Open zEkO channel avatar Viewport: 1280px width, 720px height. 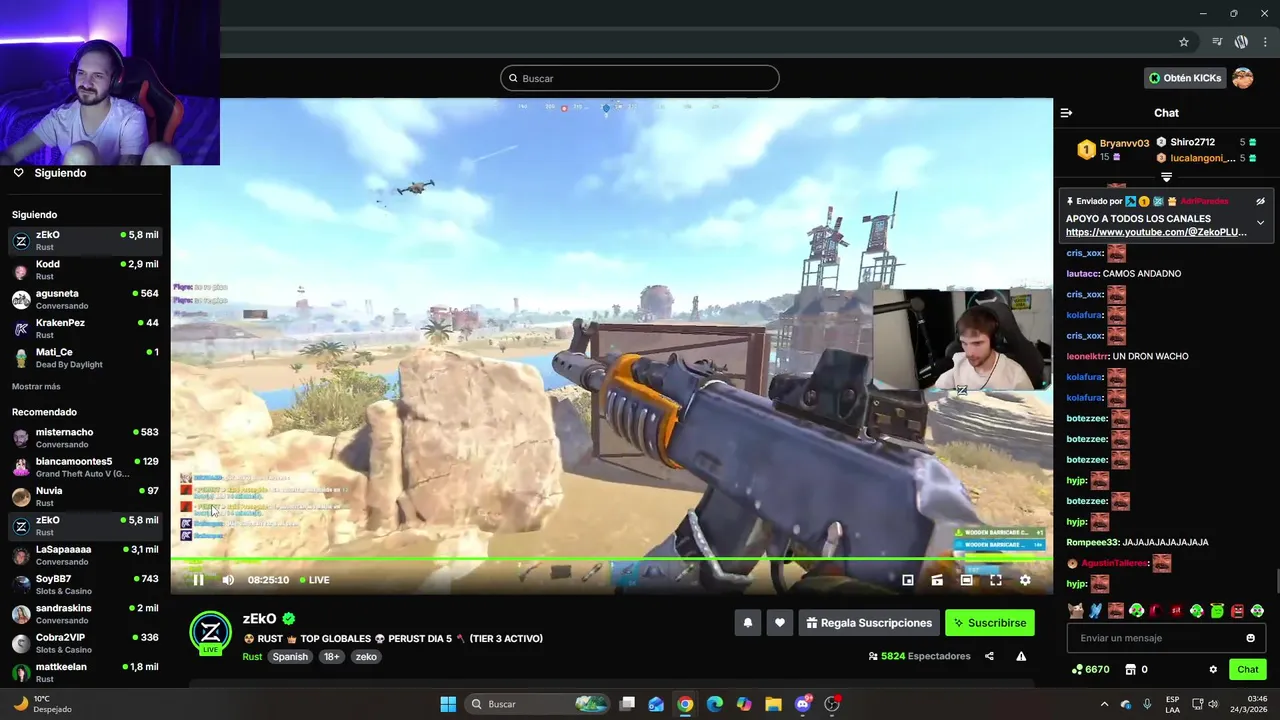[x=210, y=632]
